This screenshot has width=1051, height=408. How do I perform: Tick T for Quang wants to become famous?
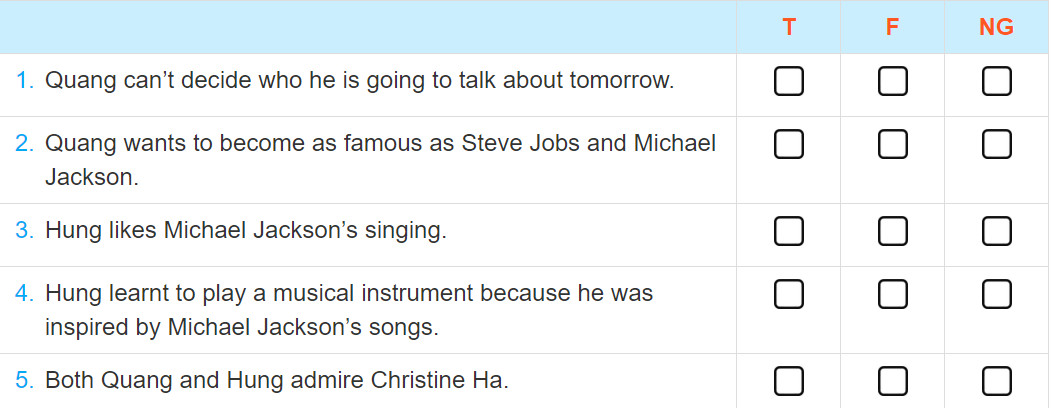point(788,144)
